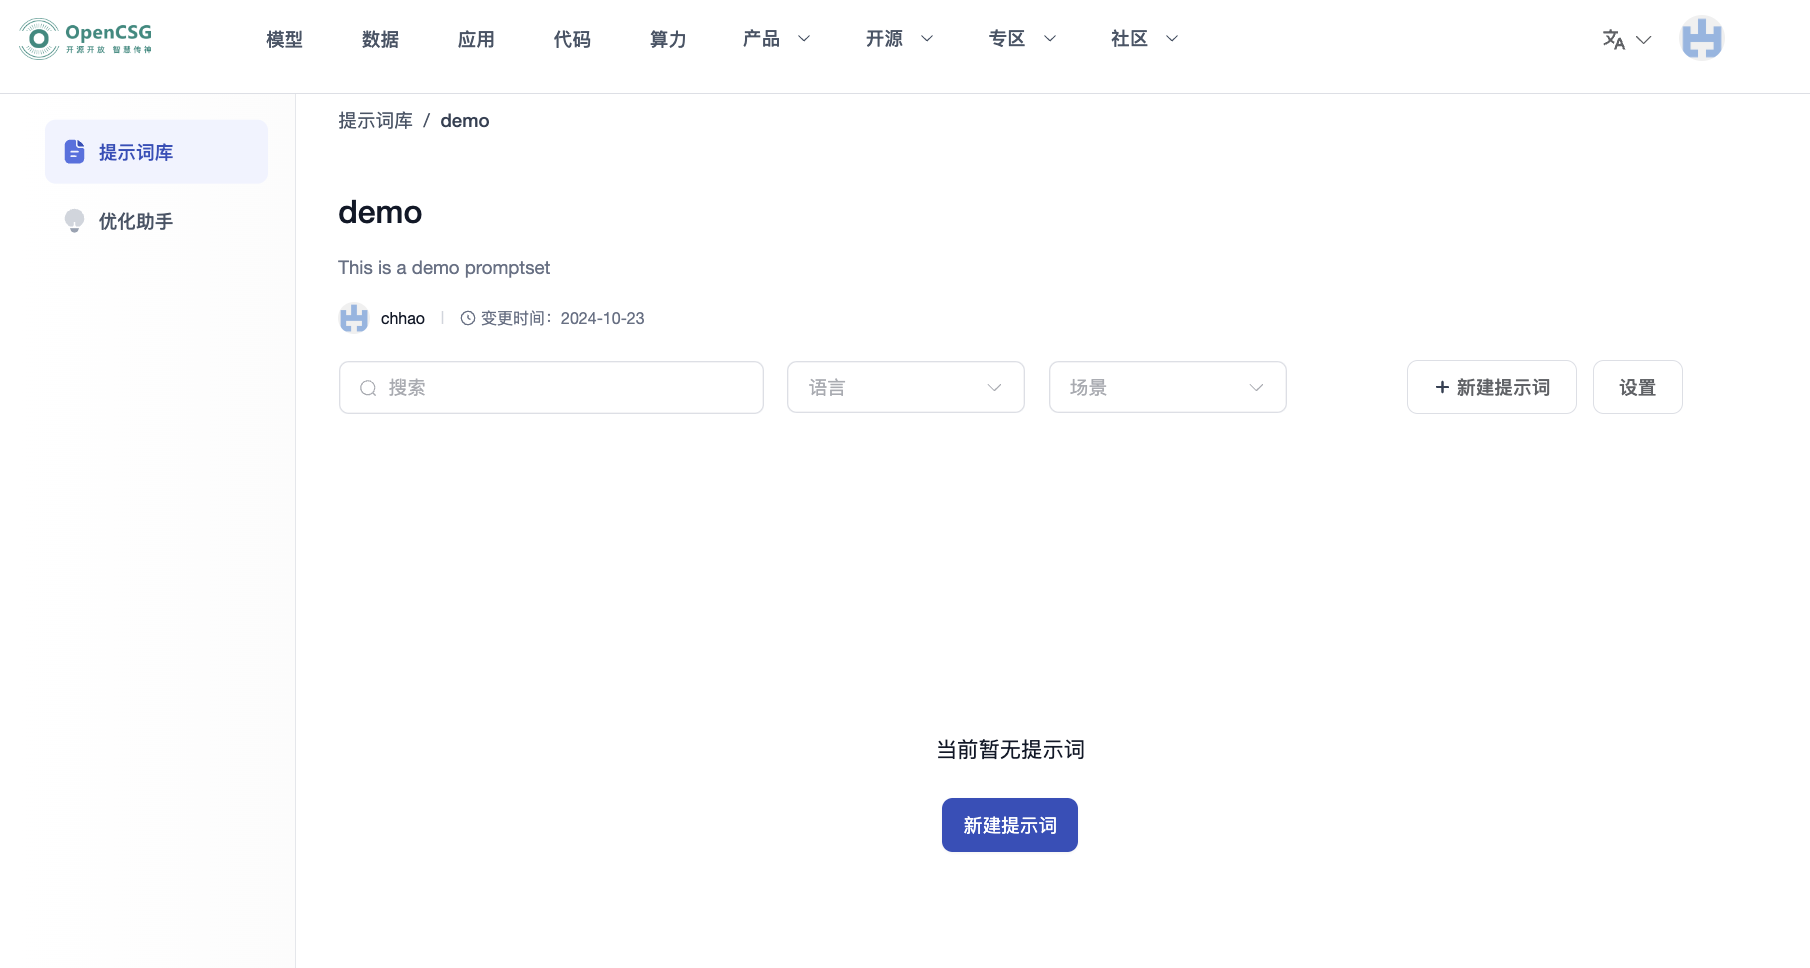Open the 专区 navigation dropdown

(1022, 39)
